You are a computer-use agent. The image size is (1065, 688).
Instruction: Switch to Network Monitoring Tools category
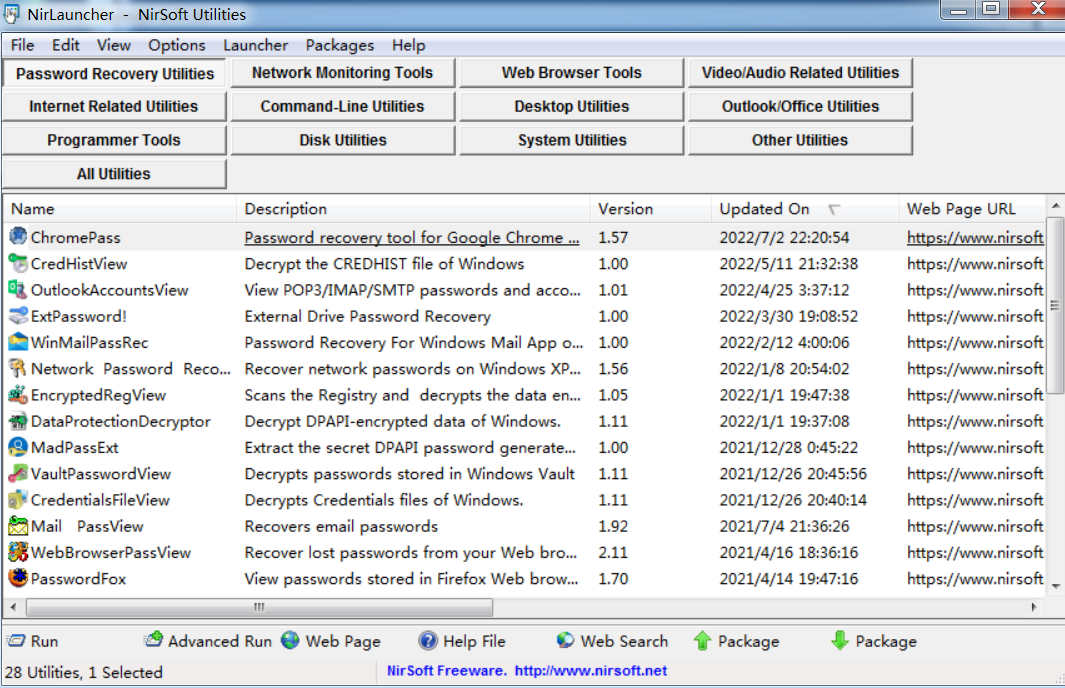pyautogui.click(x=342, y=73)
